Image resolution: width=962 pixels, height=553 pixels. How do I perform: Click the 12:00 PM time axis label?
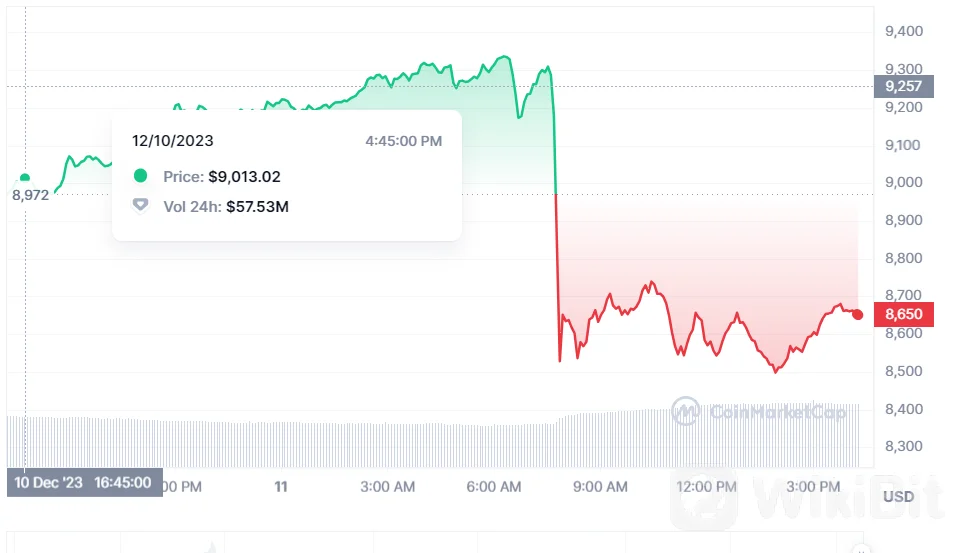(x=708, y=487)
